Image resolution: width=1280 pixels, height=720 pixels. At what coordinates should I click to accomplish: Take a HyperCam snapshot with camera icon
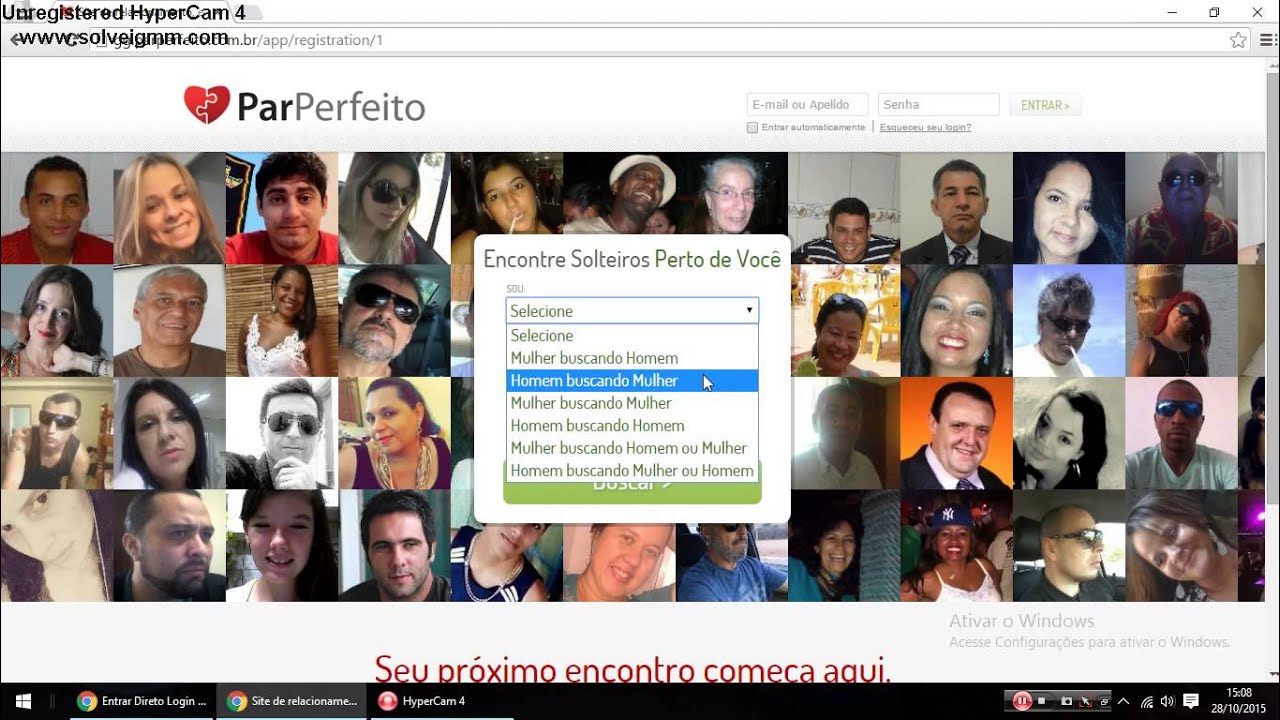(1066, 701)
